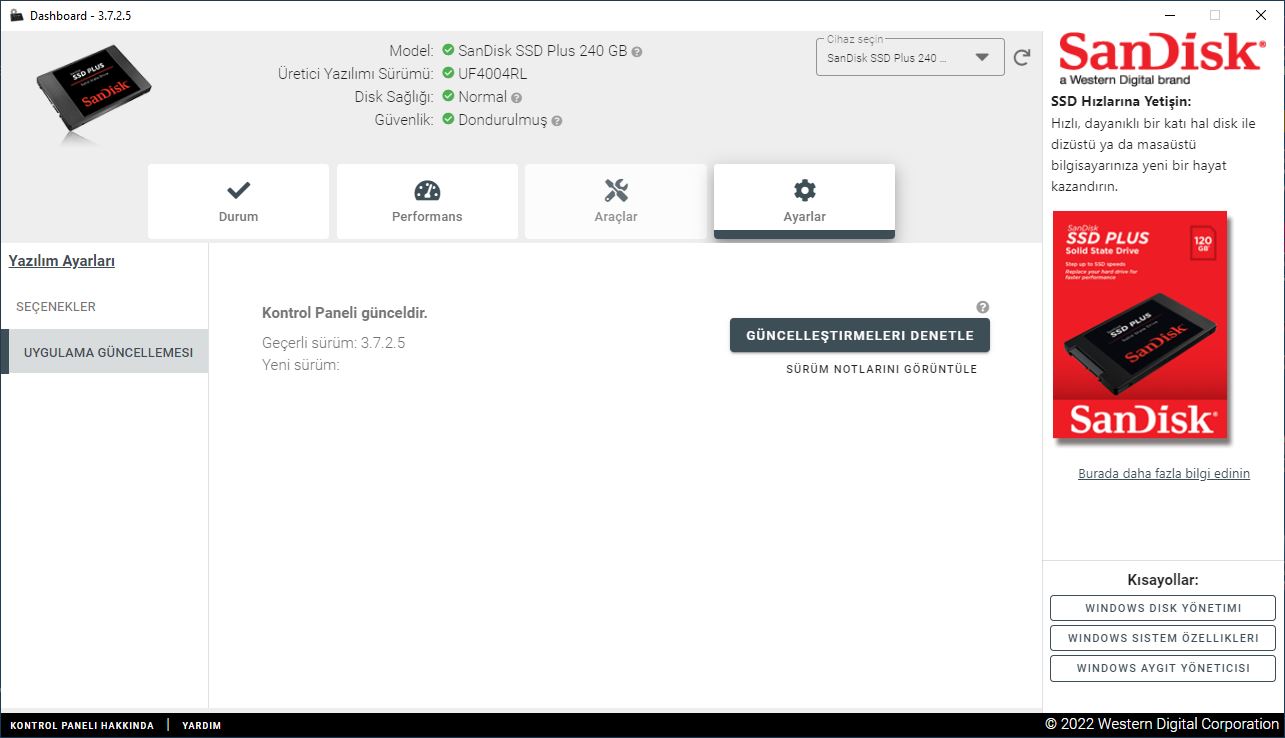Click the SSD Plus product box advertisement

pos(1140,326)
